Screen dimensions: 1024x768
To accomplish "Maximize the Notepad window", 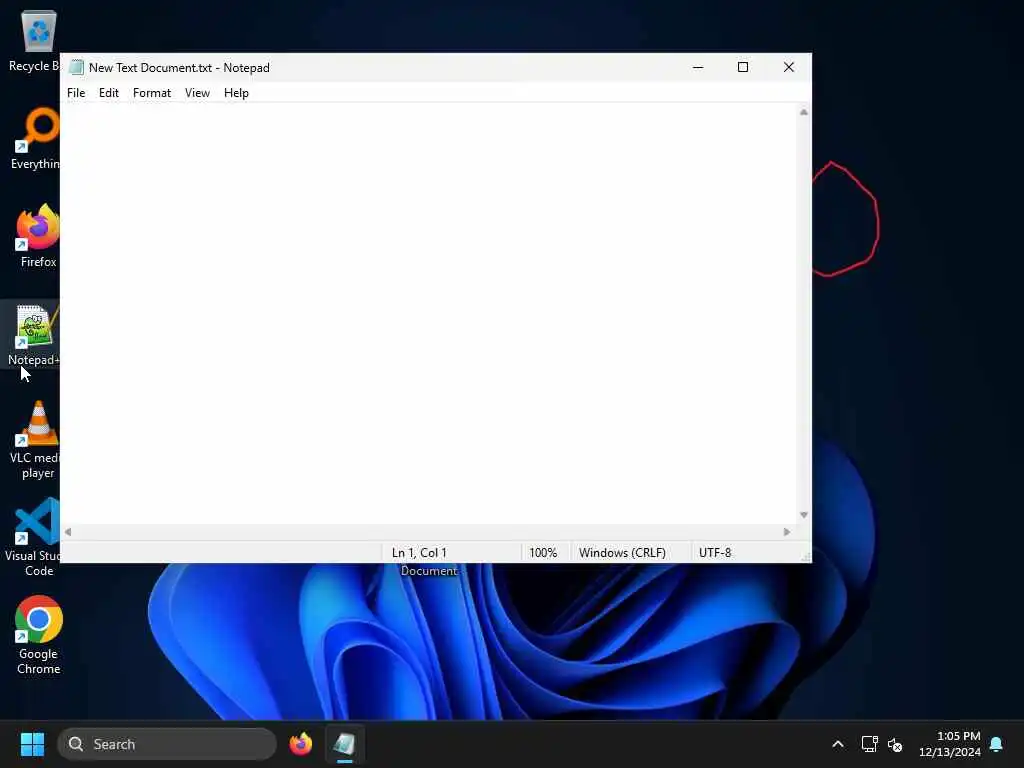I will point(743,67).
